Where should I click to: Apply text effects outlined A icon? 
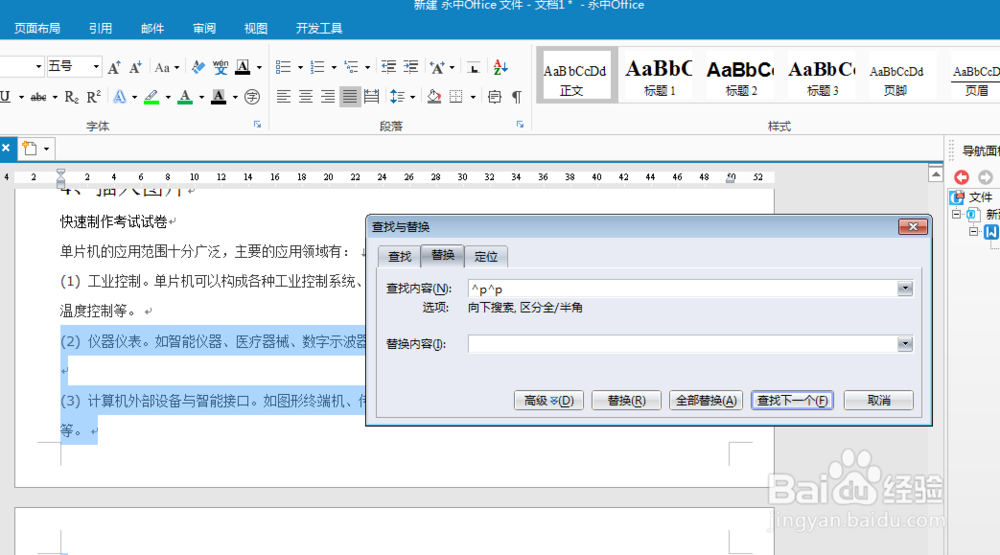[x=119, y=97]
